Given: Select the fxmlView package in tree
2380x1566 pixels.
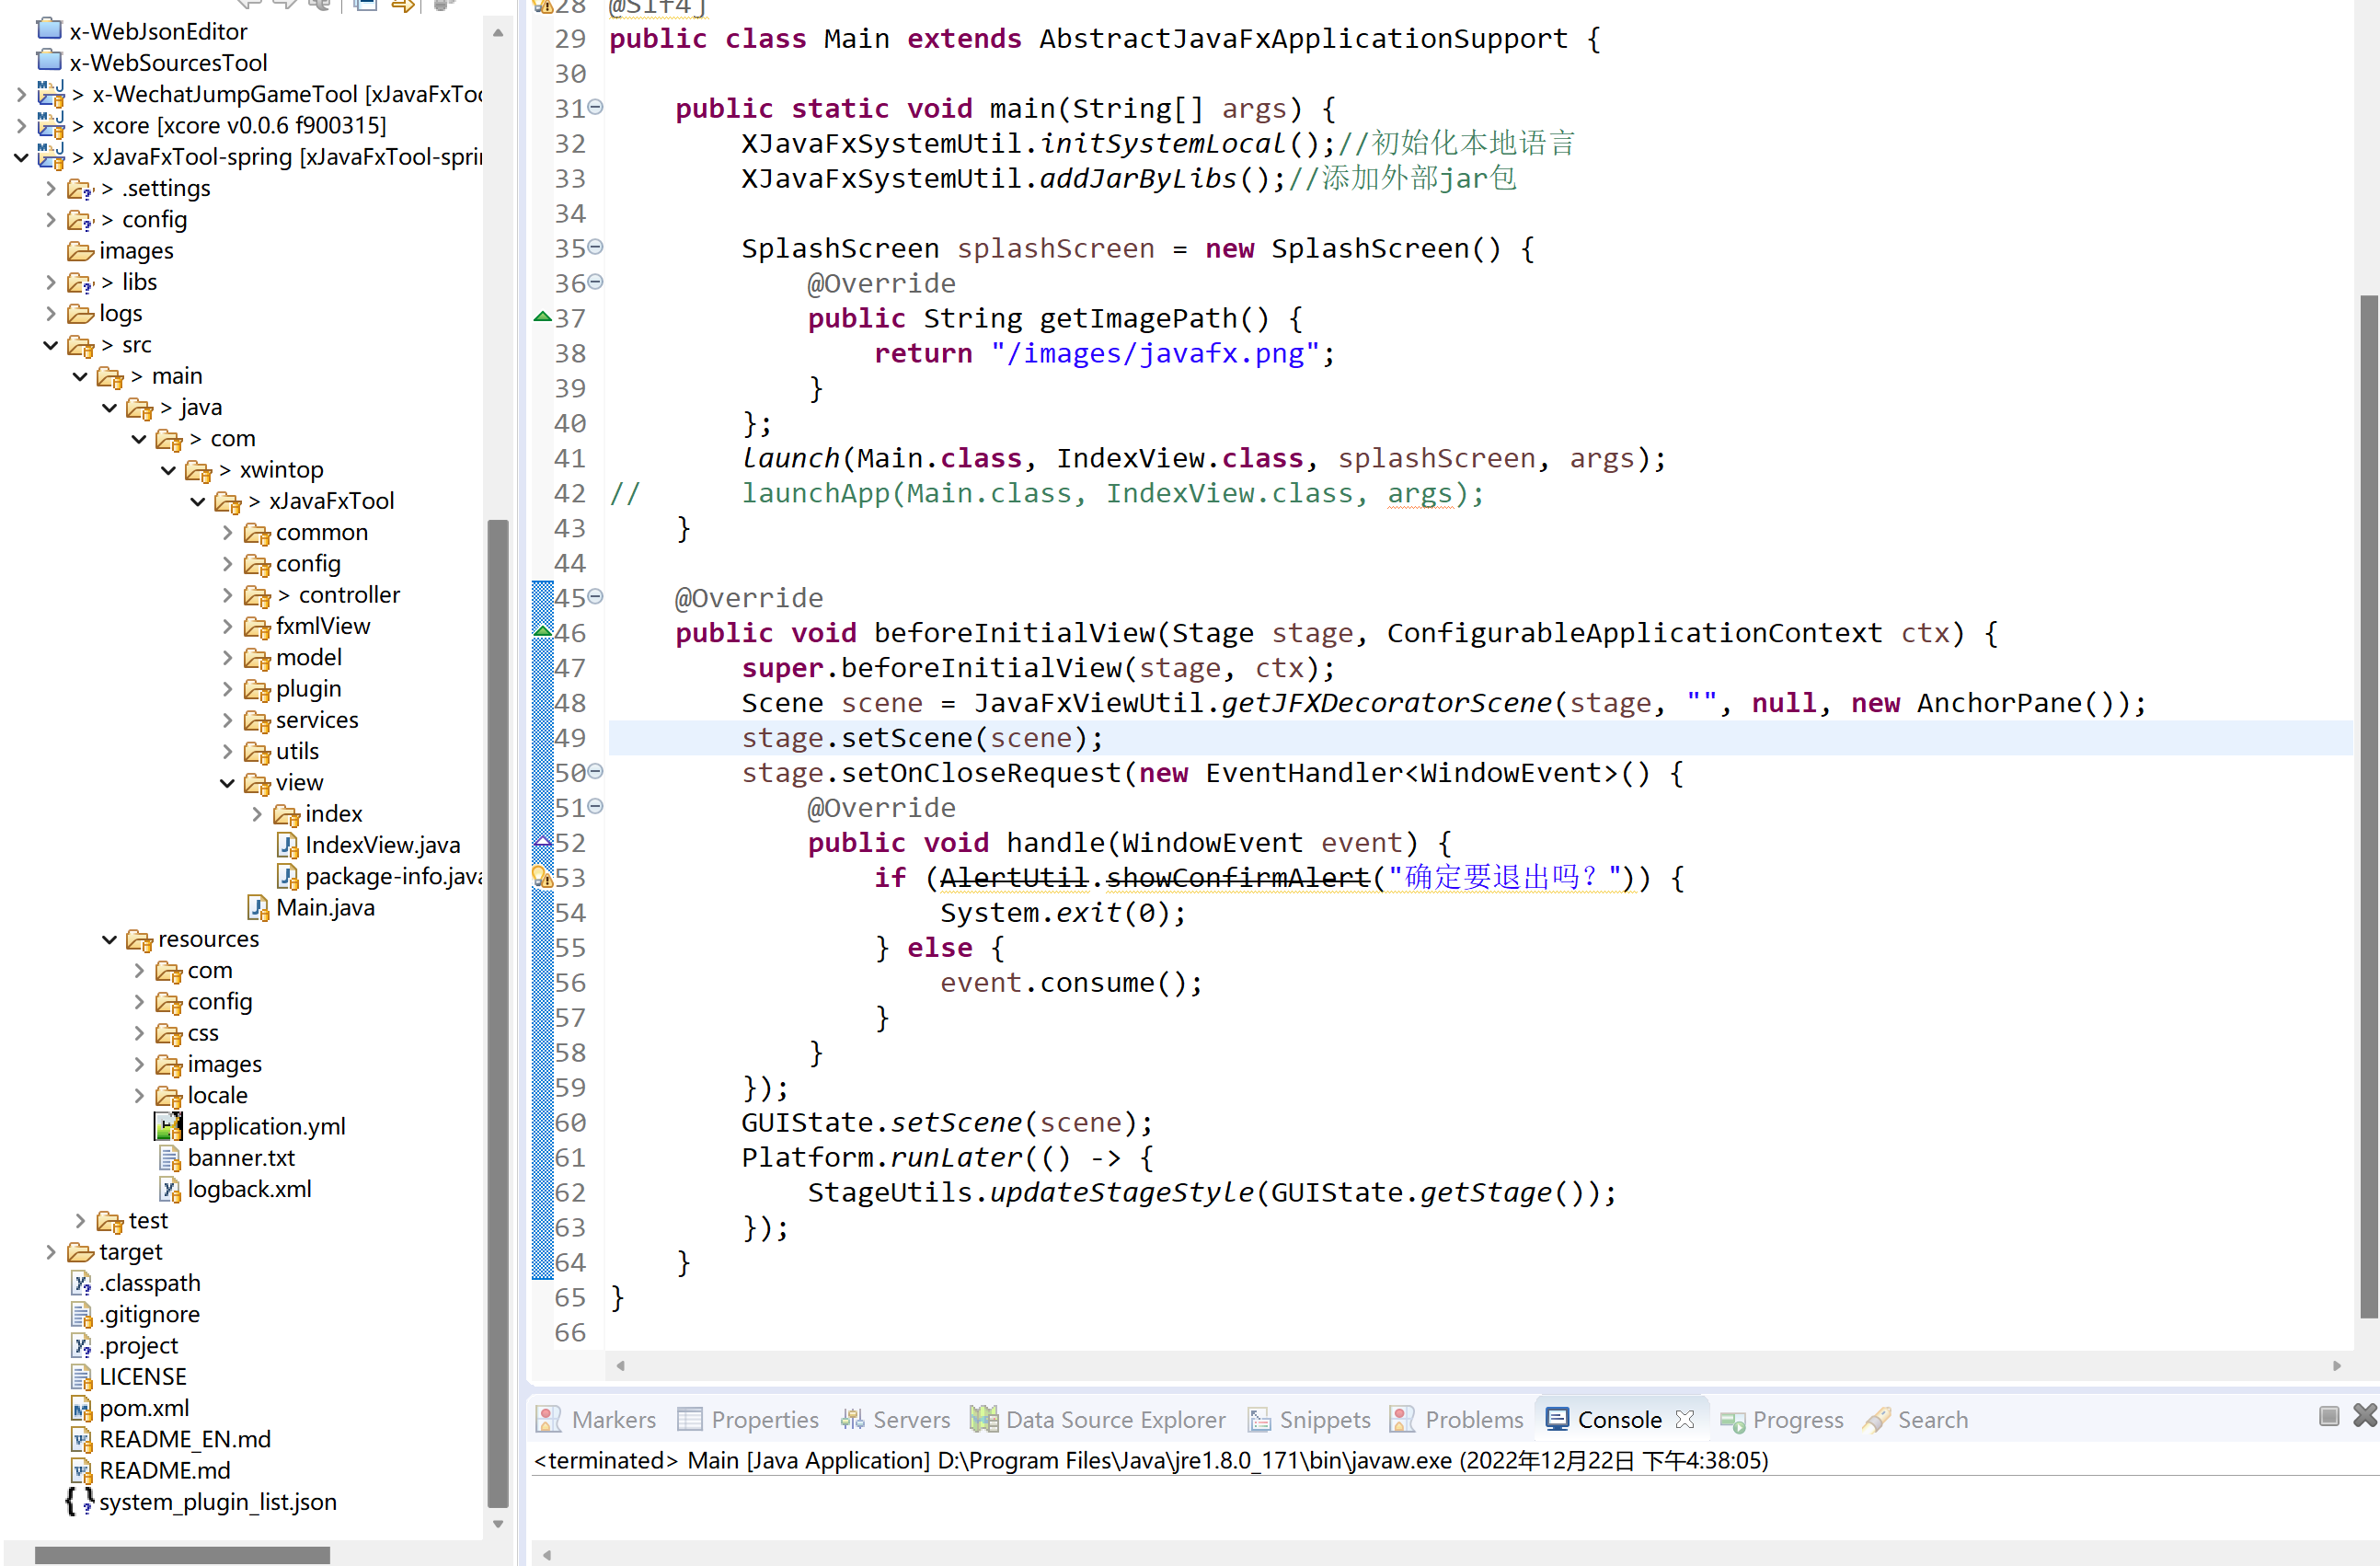Looking at the screenshot, I should click(x=323, y=626).
